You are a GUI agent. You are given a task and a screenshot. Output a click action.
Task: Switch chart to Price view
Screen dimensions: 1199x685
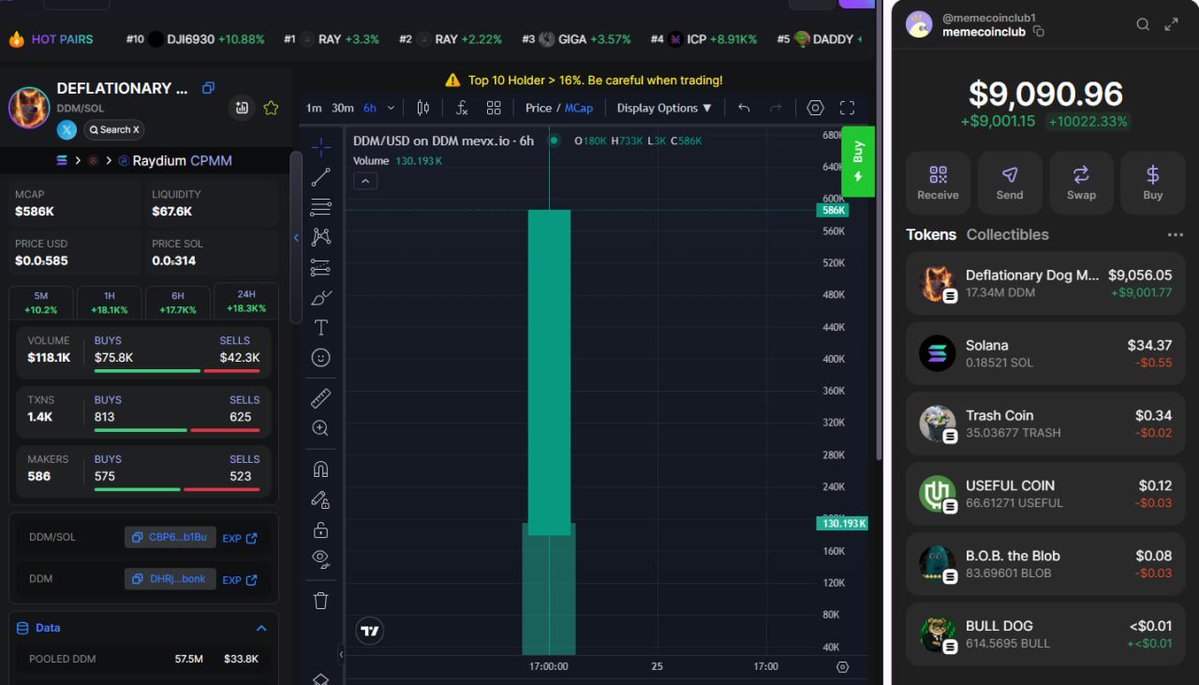(x=538, y=108)
